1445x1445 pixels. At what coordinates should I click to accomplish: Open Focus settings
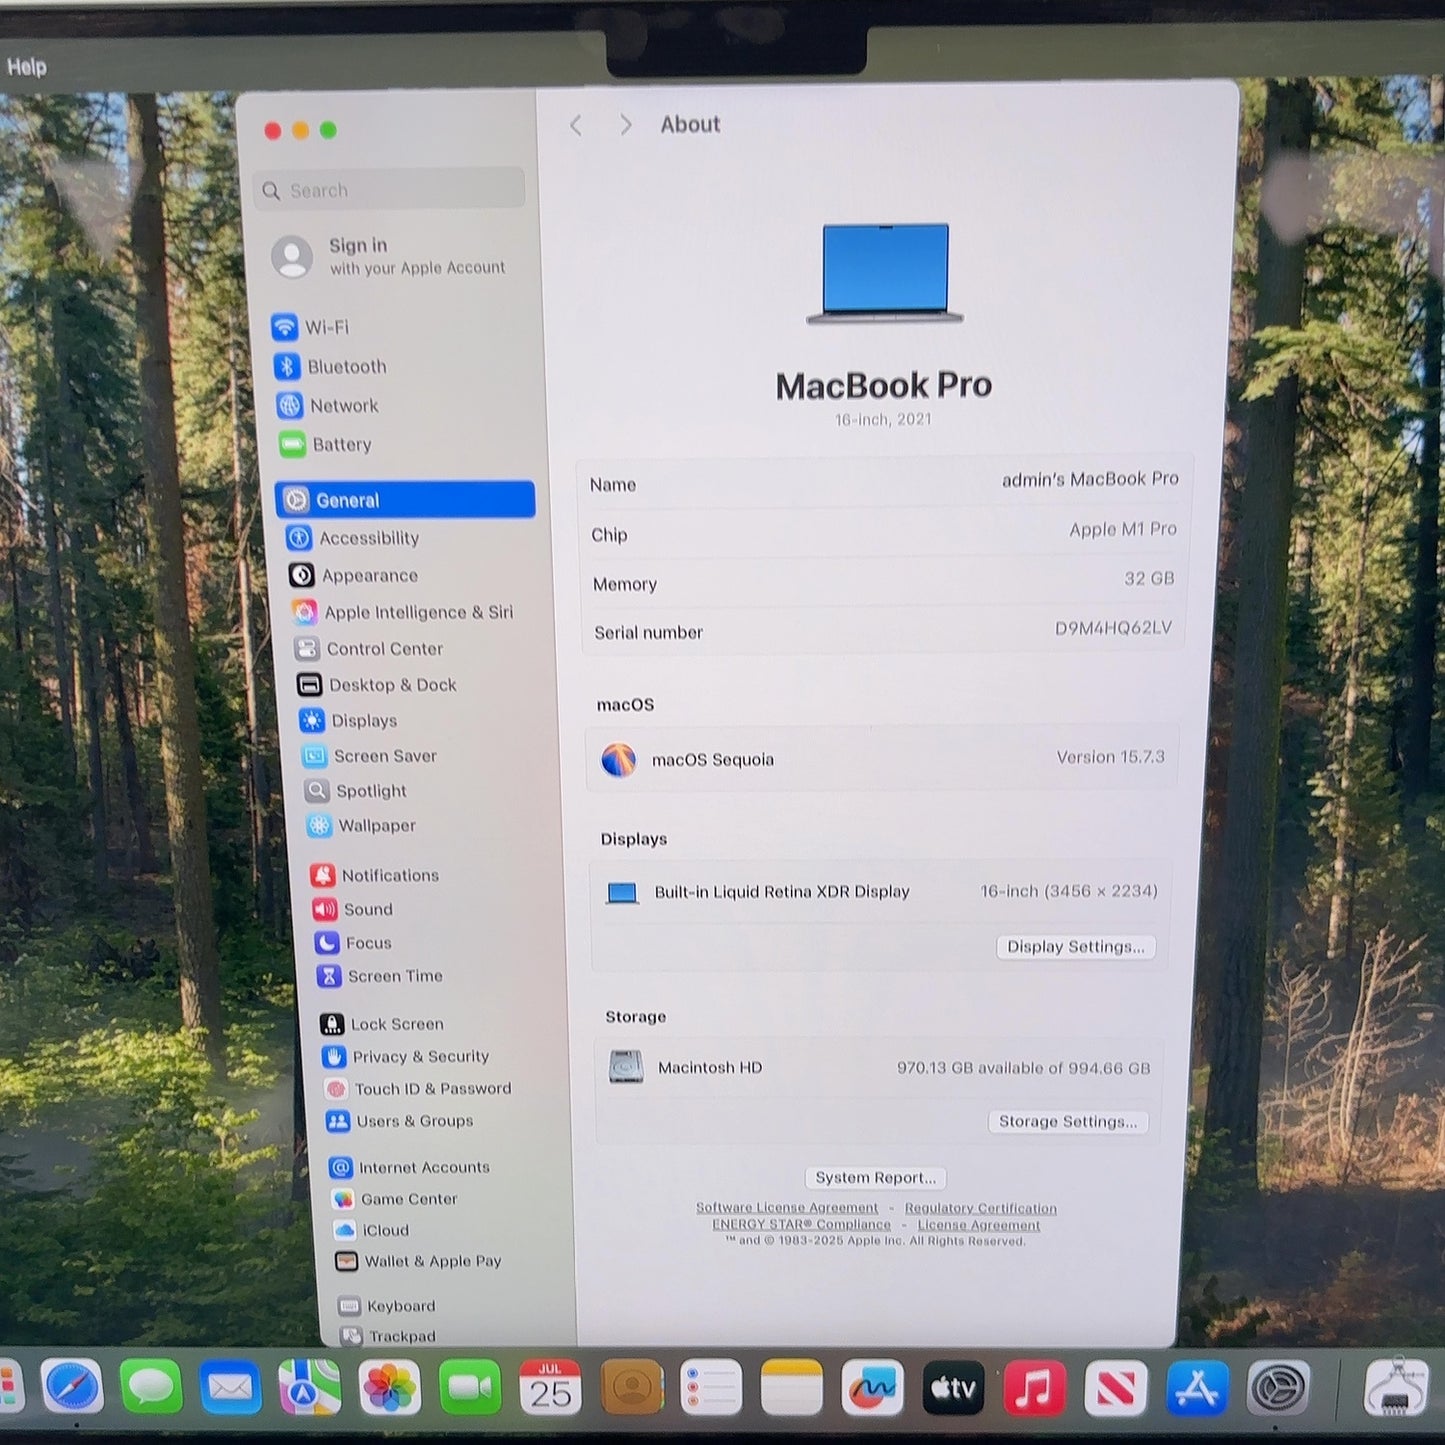pyautogui.click(x=353, y=943)
